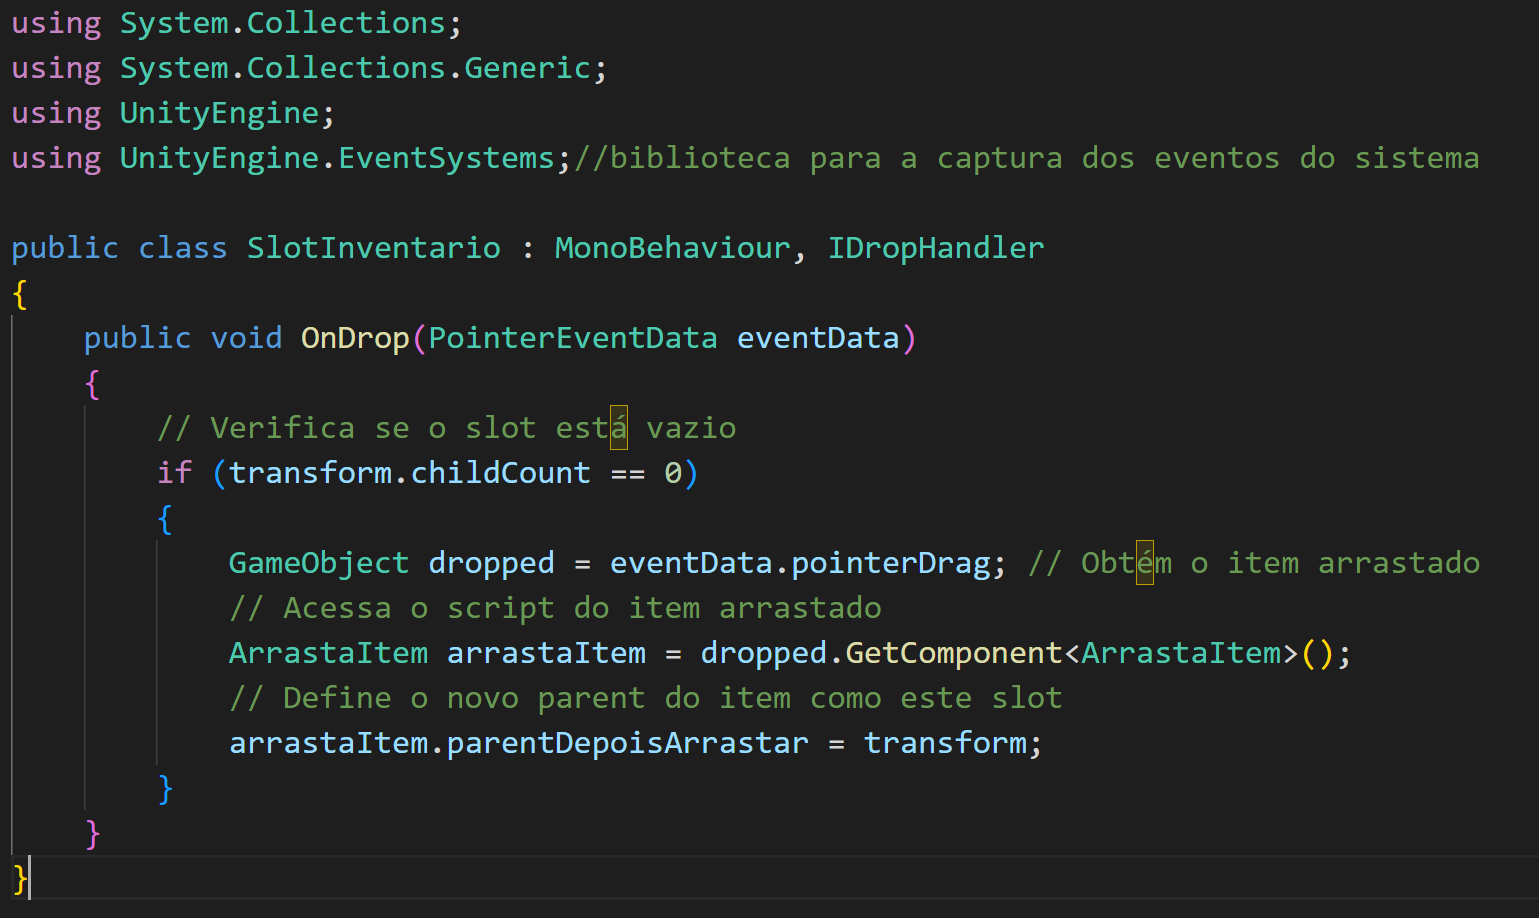Click the 'if' keyword
This screenshot has height=918, width=1539.
click(x=174, y=473)
